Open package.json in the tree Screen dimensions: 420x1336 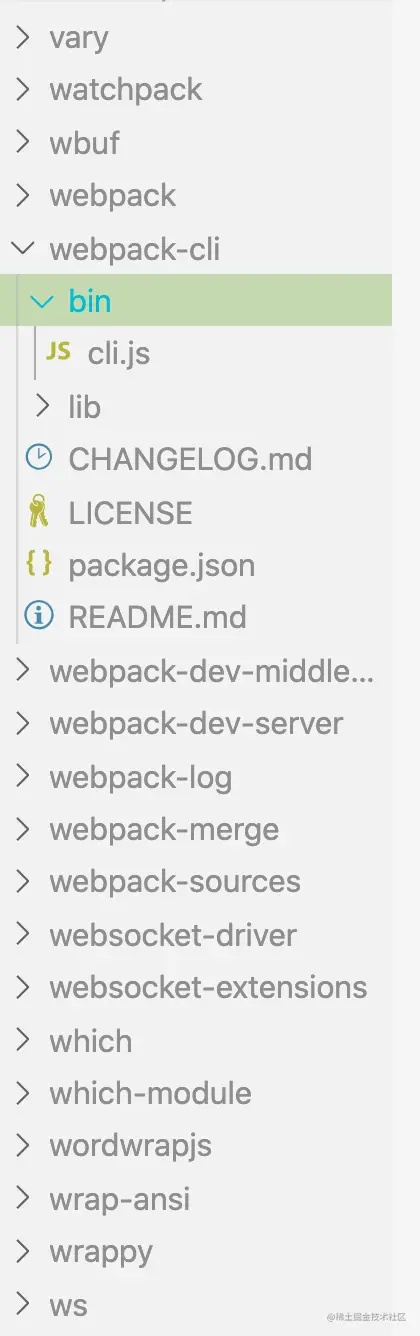162,565
